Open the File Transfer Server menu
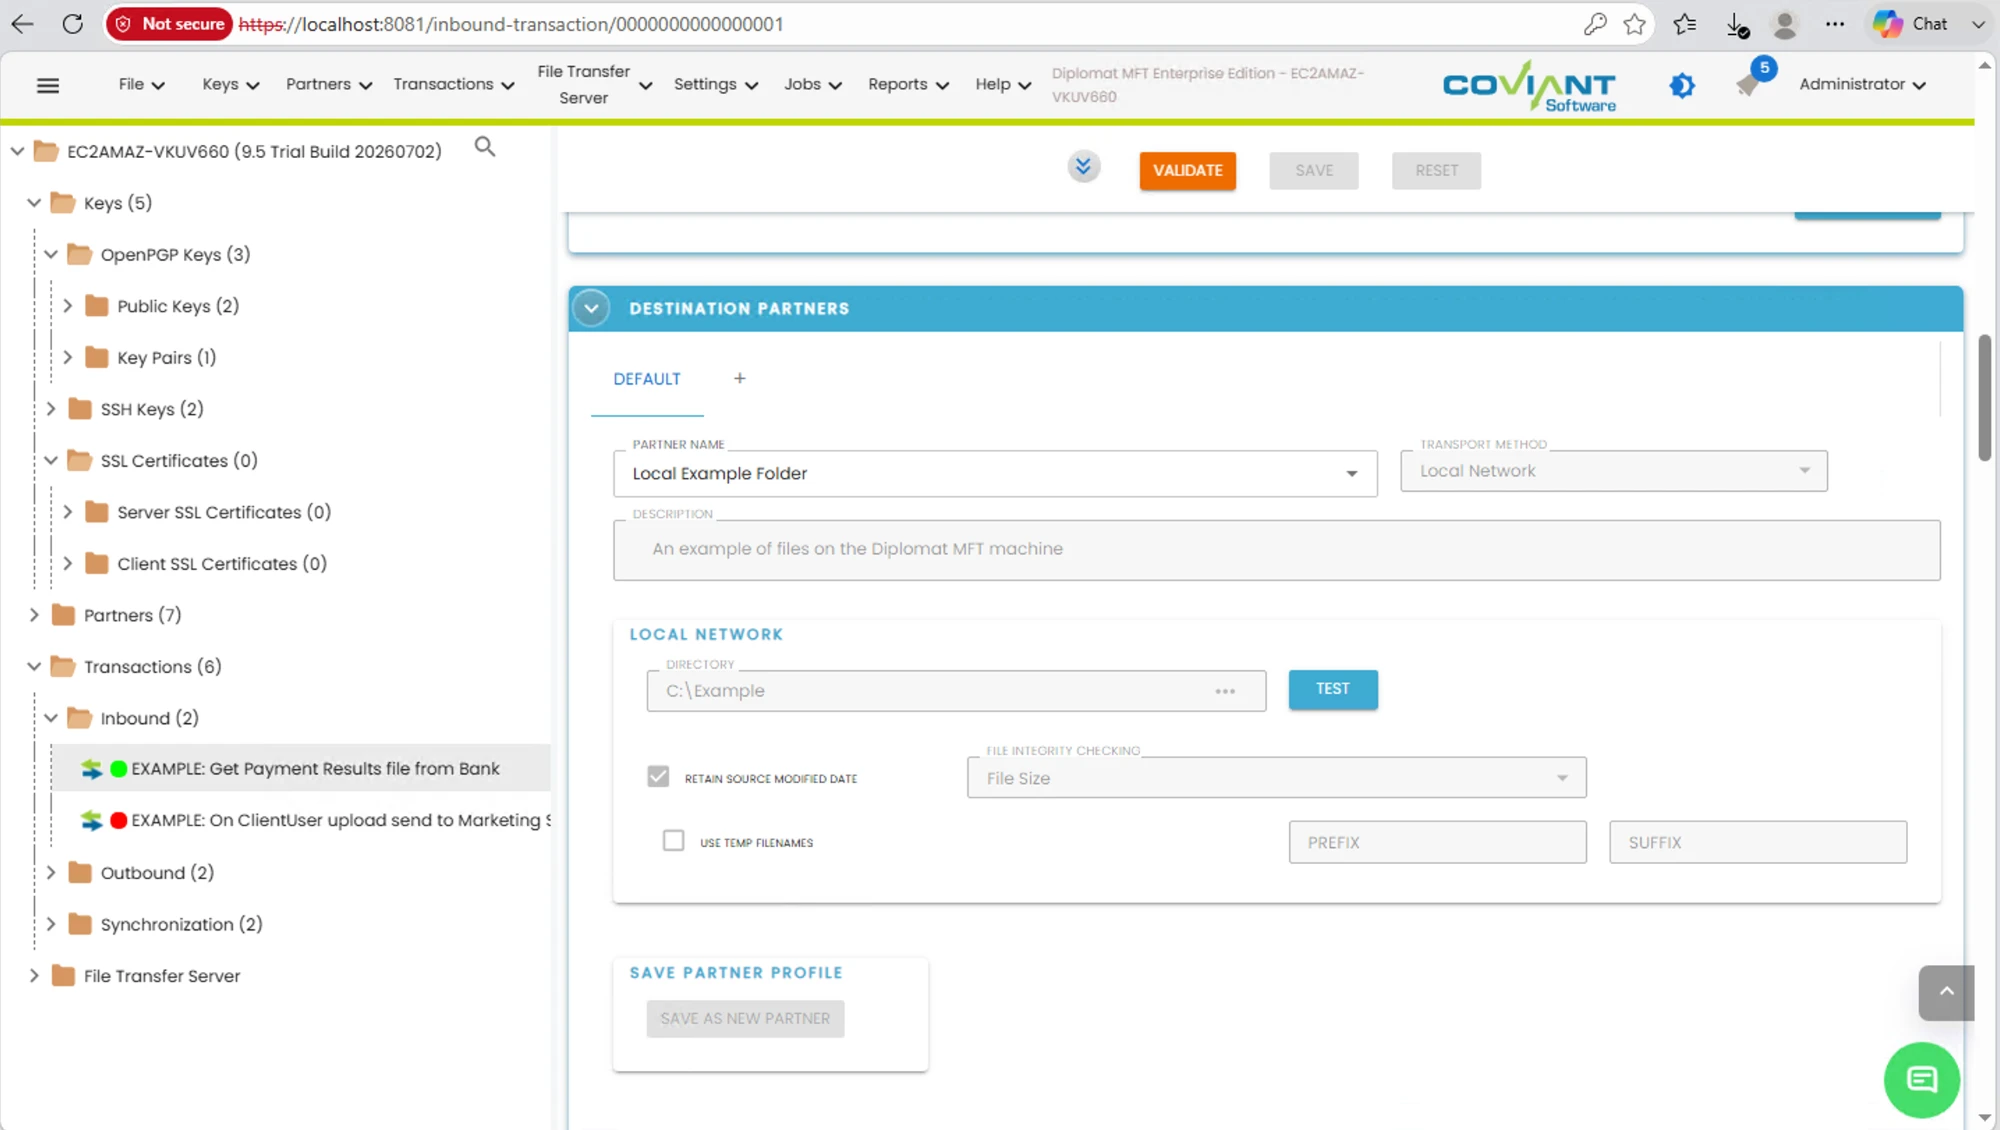2000x1130 pixels. 594,85
